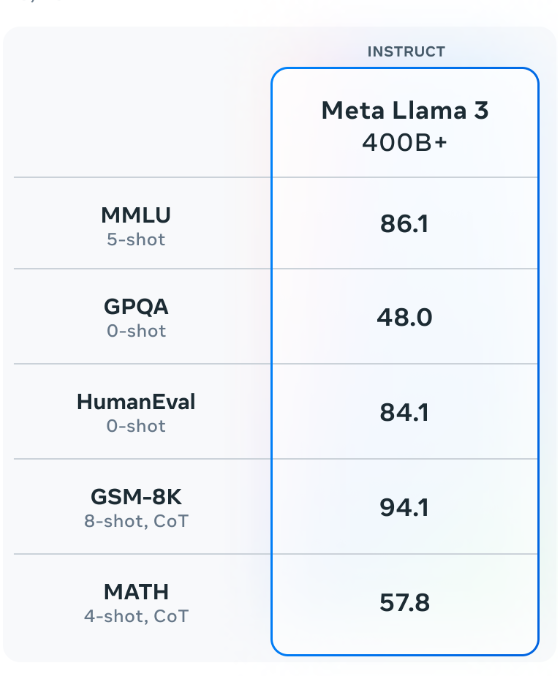
Task: Click the 5-shot subtitle under MMLU
Action: tap(136, 240)
